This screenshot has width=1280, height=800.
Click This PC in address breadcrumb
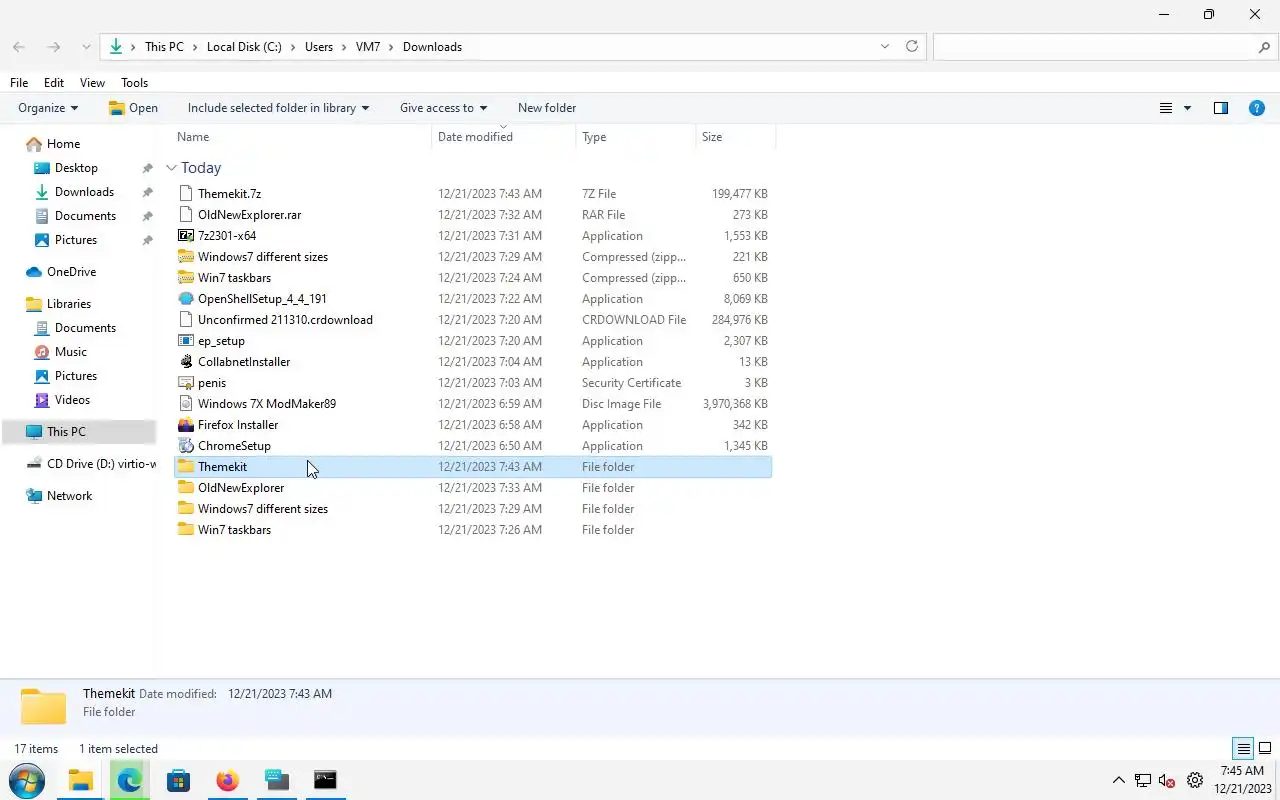[164, 47]
